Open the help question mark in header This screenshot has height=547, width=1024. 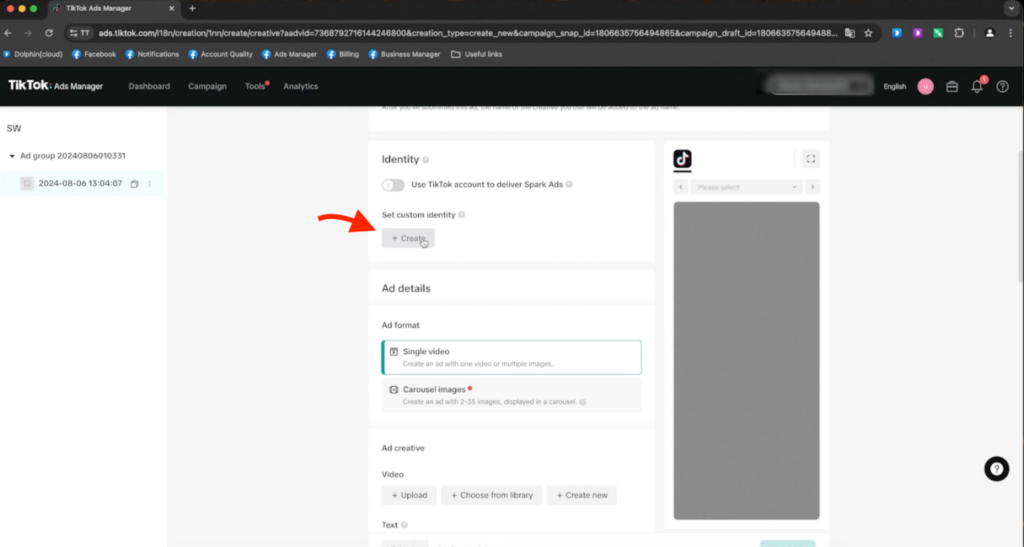point(1002,86)
